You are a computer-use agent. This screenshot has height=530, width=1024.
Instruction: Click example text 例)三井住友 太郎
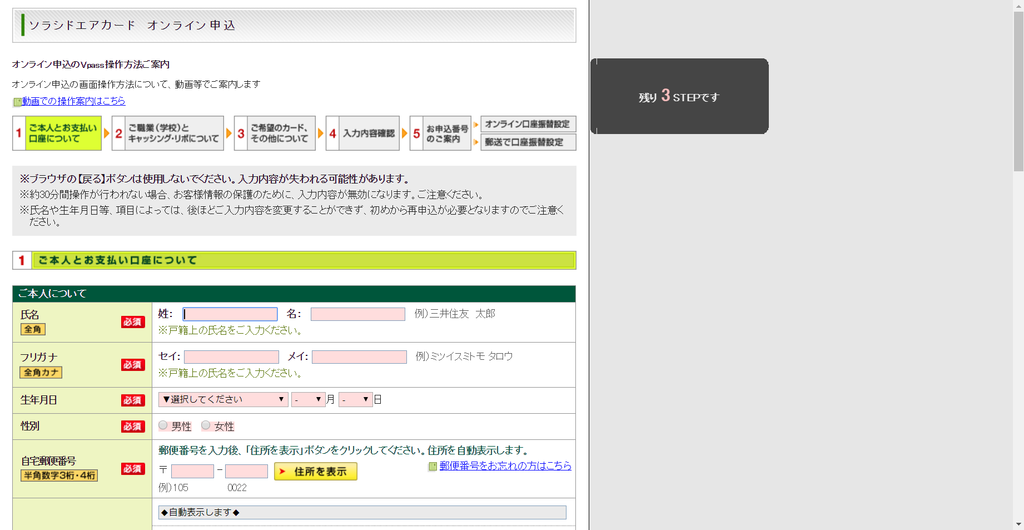click(455, 314)
